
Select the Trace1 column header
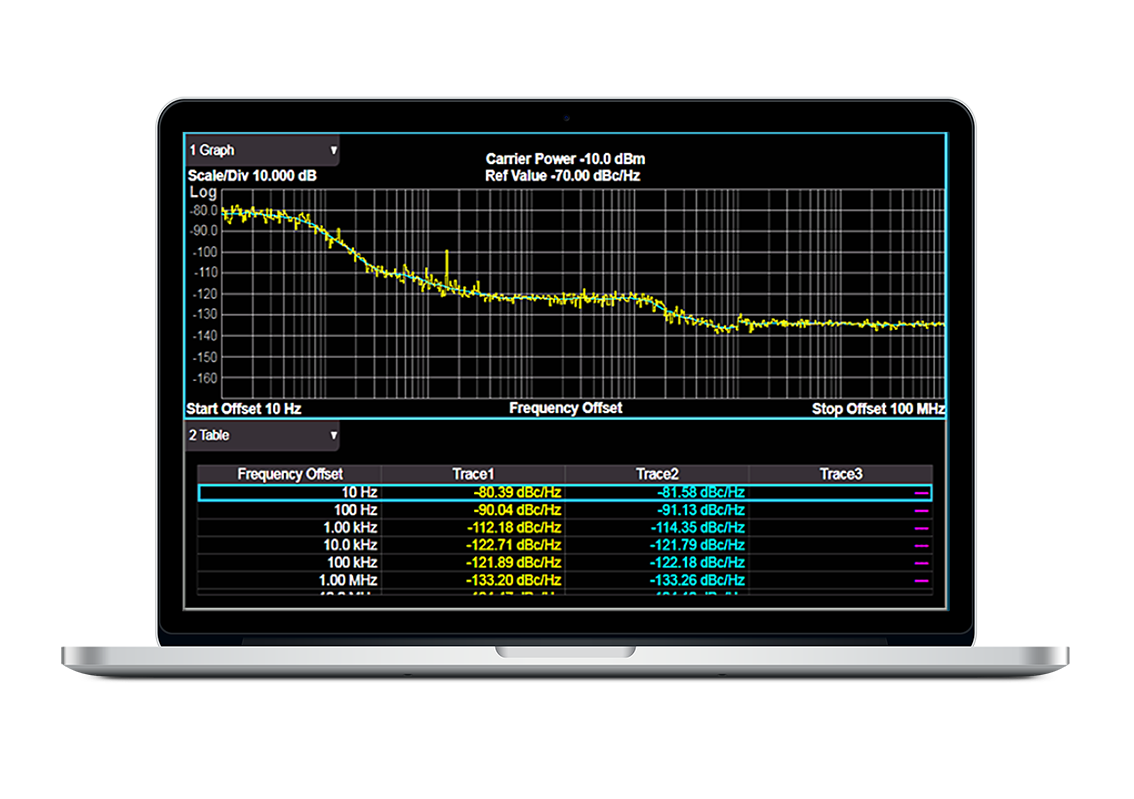tap(474, 474)
